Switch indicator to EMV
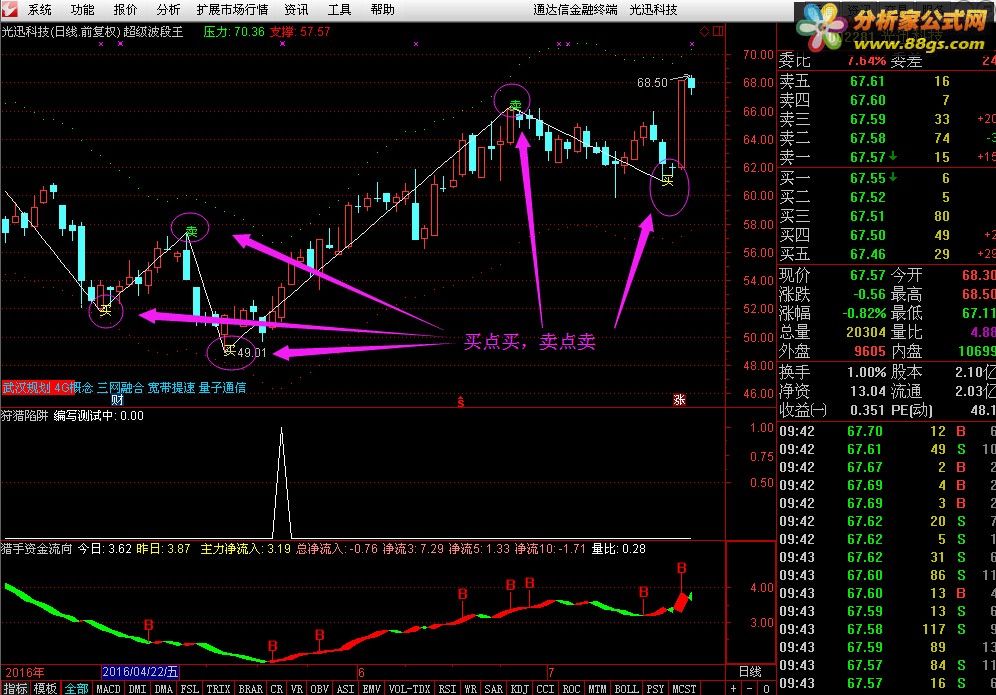The height and width of the screenshot is (695, 996). pos(372,689)
